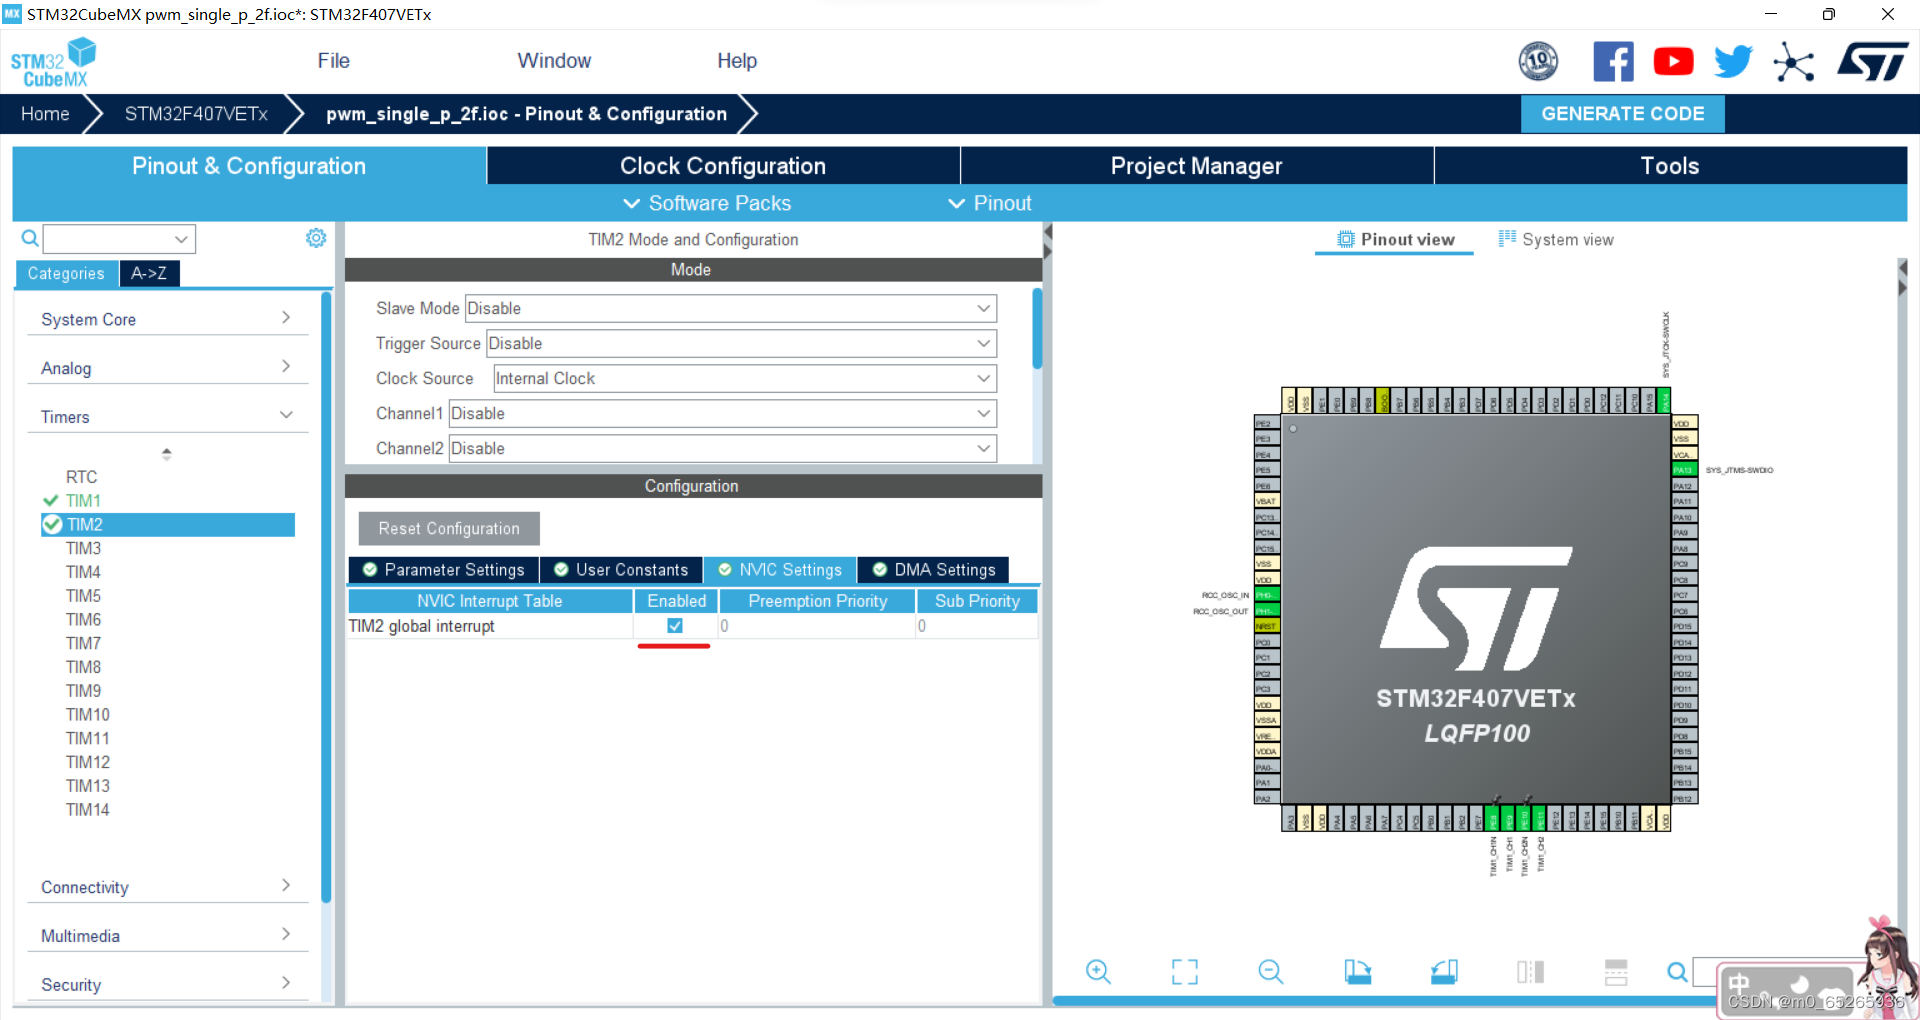Viewport: 1920px width, 1020px height.
Task: Click the green PA13 pin on the chip
Action: (x=1684, y=470)
